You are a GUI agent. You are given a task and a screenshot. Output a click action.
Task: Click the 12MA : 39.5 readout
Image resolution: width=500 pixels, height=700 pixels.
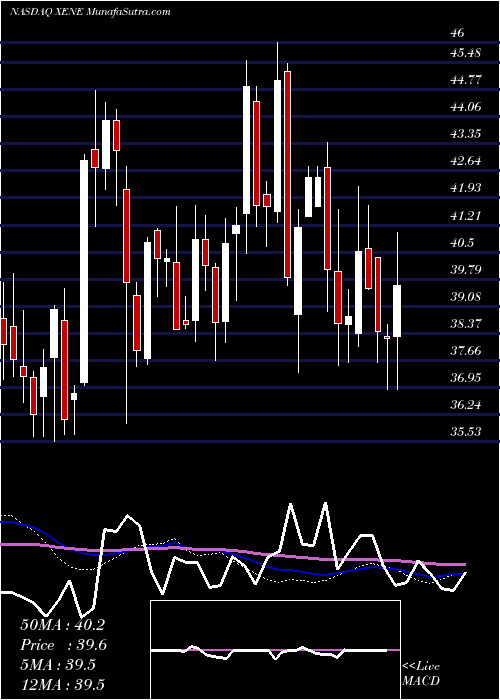(62, 684)
